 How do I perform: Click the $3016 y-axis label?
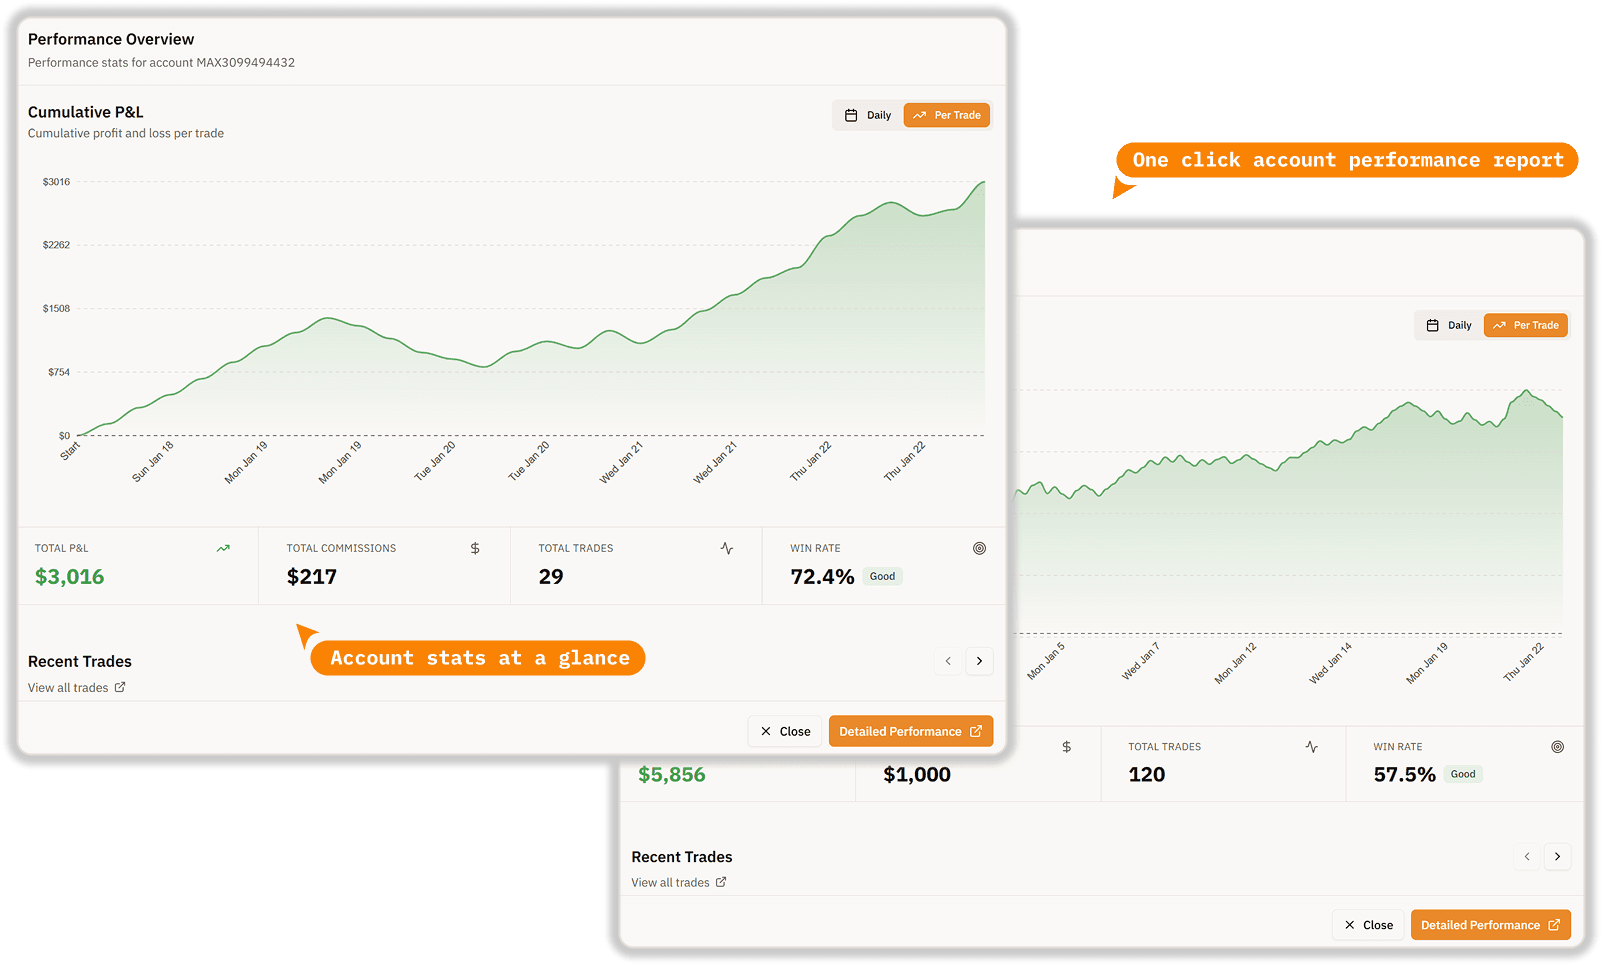tap(56, 182)
